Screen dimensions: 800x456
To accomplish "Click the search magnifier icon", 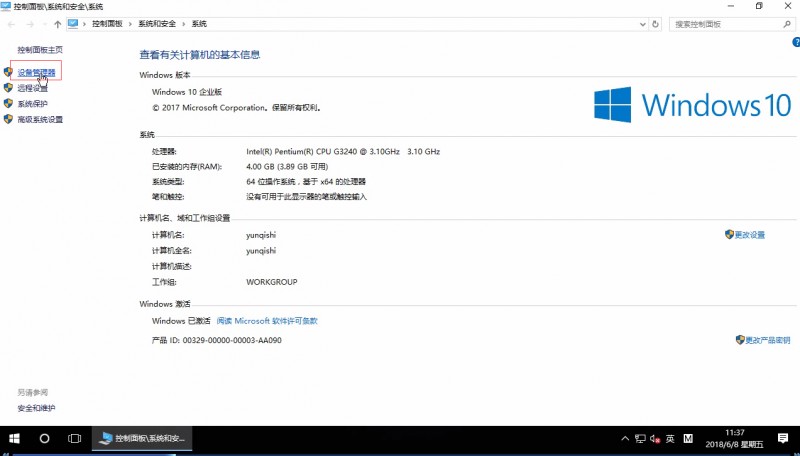I will (787, 24).
